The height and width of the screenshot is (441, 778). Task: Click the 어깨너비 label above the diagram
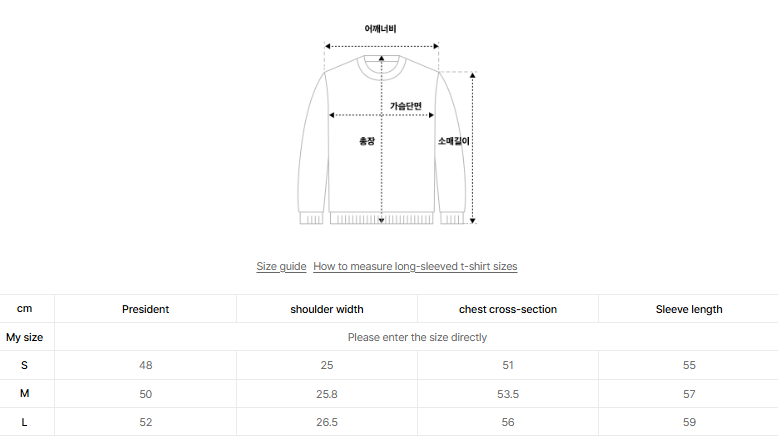tap(381, 29)
